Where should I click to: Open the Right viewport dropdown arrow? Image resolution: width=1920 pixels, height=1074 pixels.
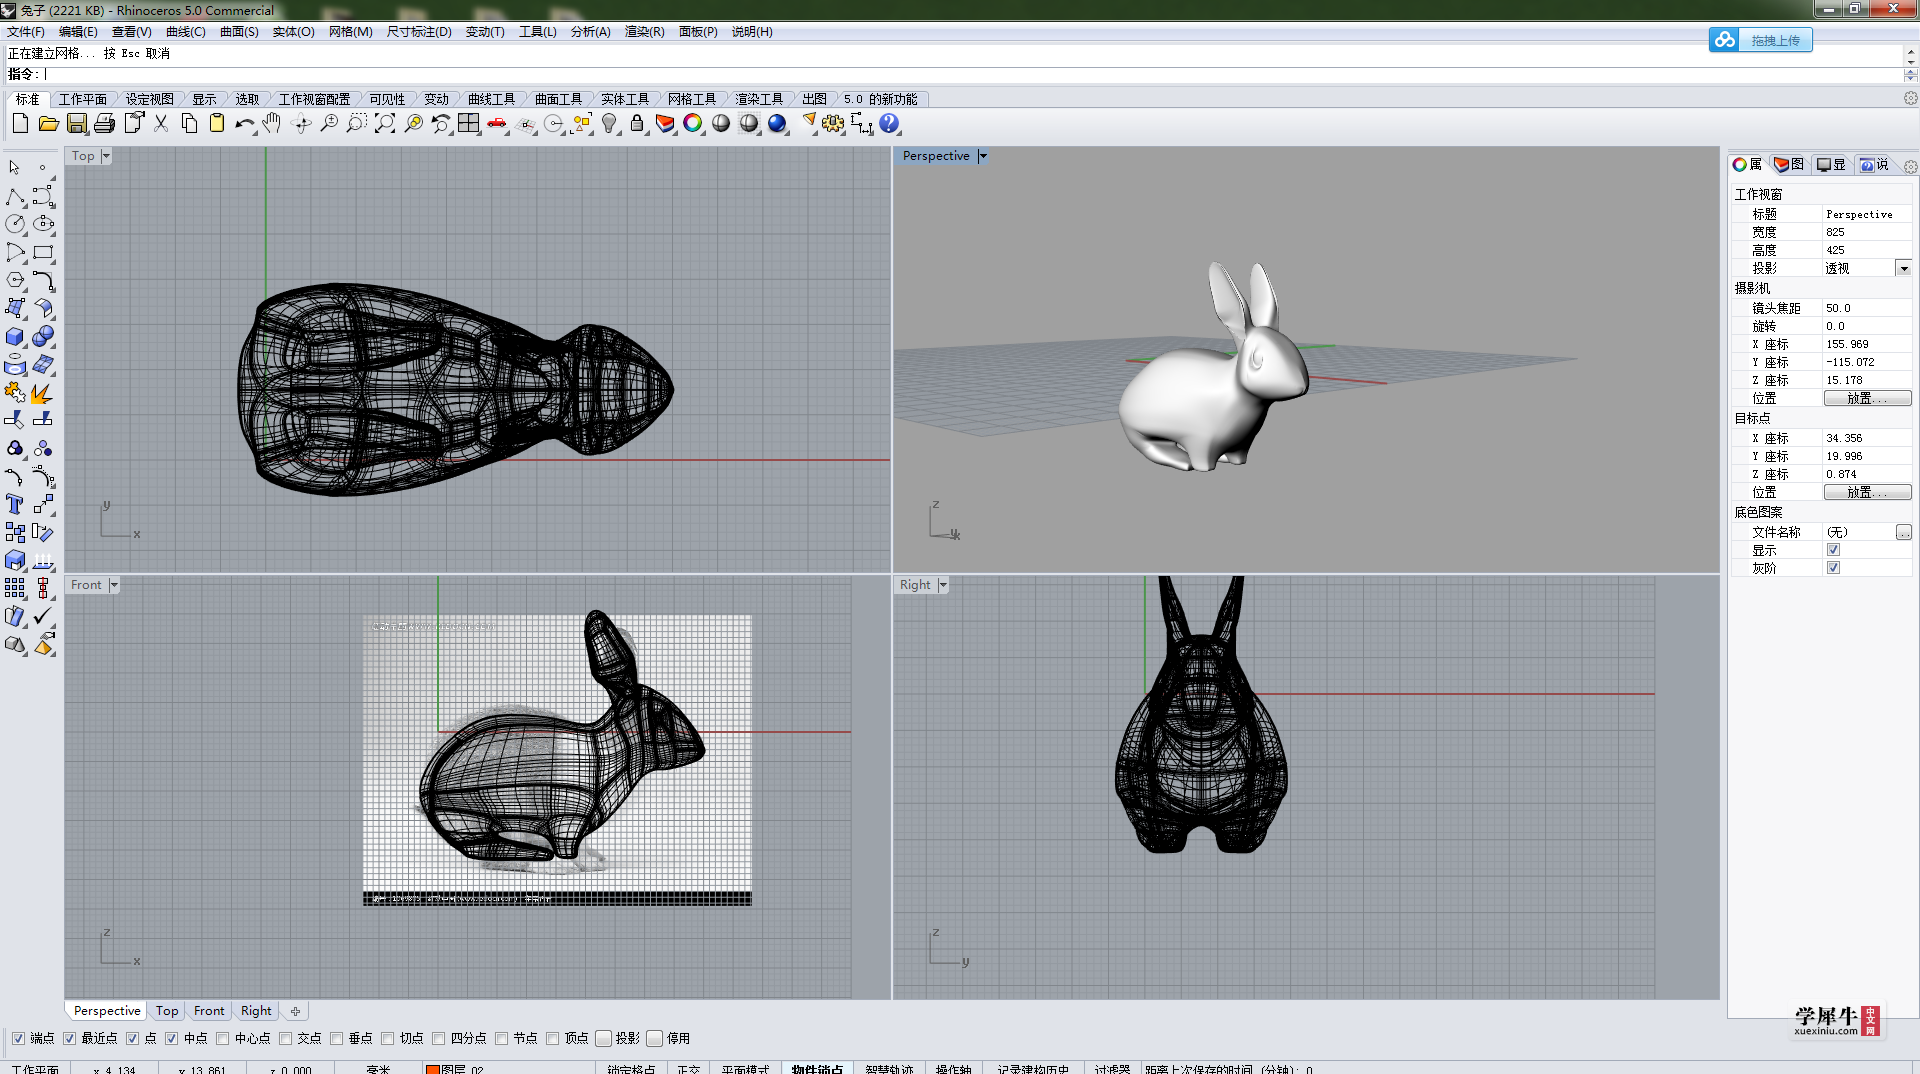click(943, 585)
